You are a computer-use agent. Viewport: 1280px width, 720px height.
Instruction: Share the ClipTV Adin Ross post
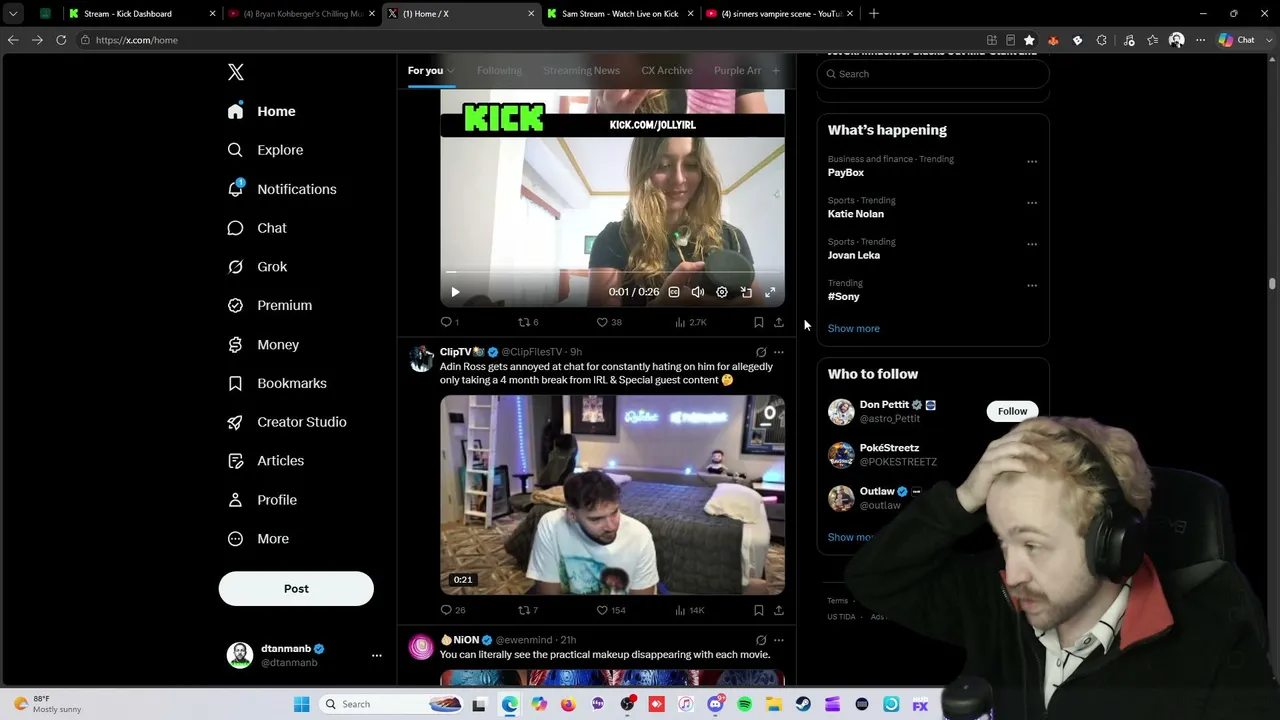tap(779, 610)
